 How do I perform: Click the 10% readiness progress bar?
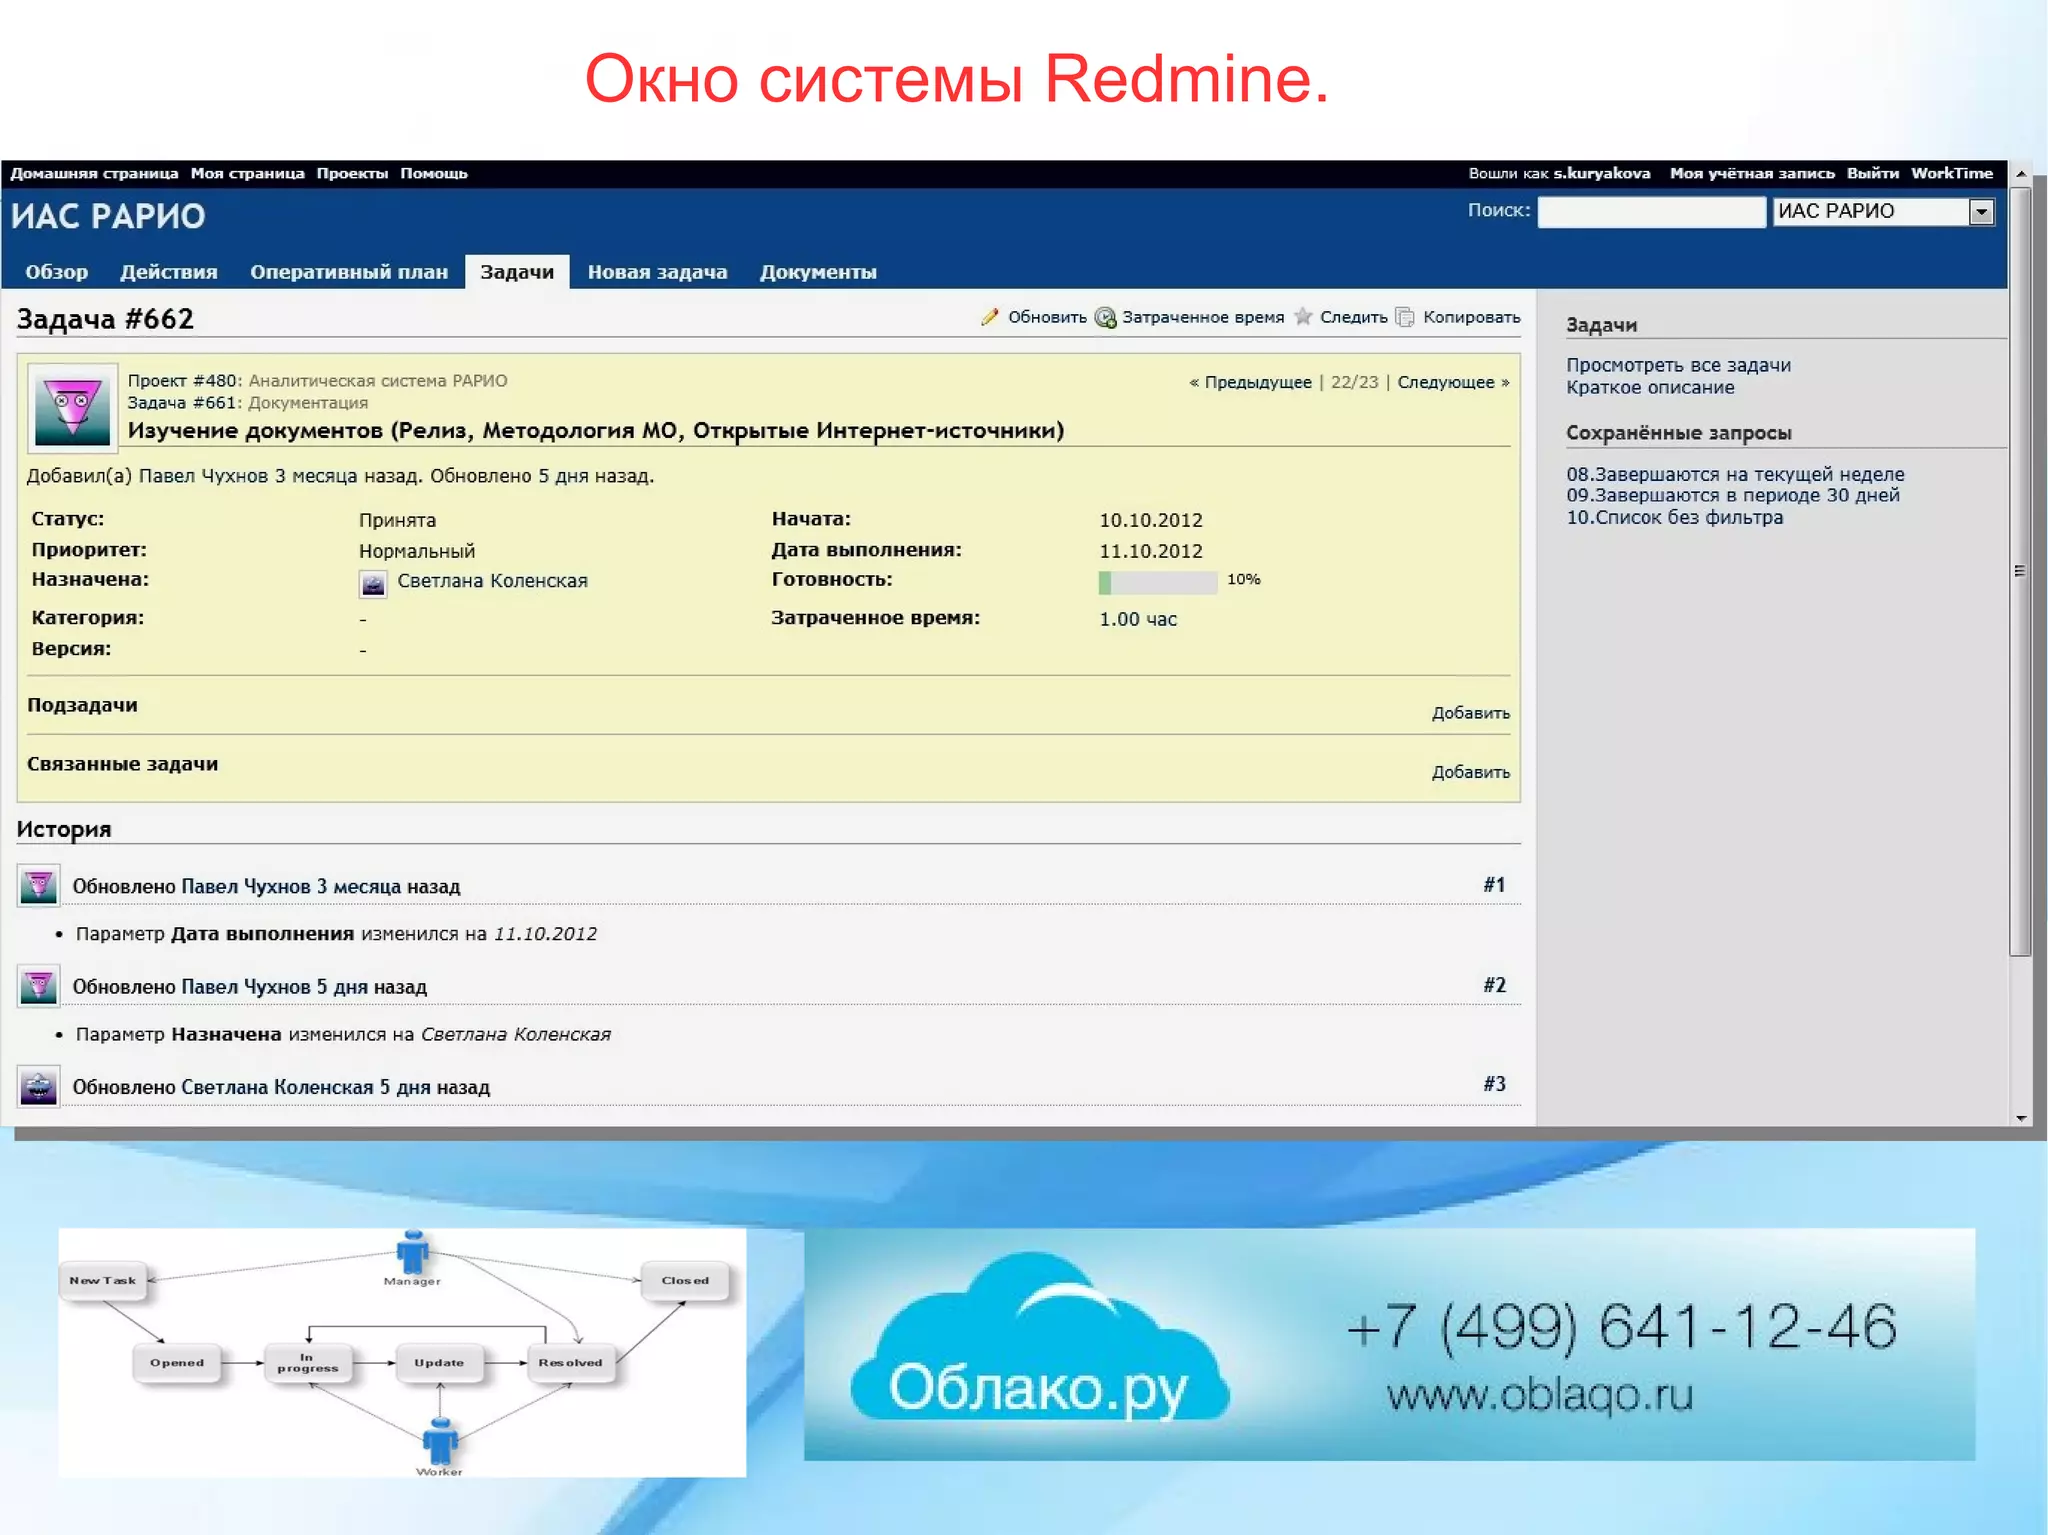[x=1157, y=582]
